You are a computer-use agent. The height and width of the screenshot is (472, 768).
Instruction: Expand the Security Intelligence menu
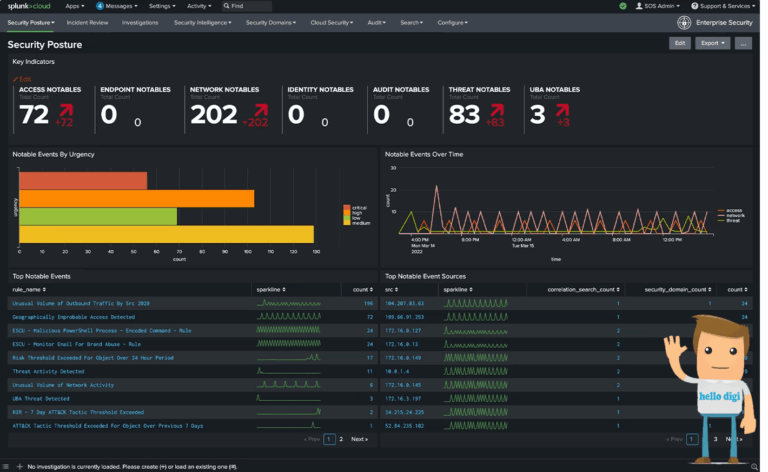coord(203,23)
